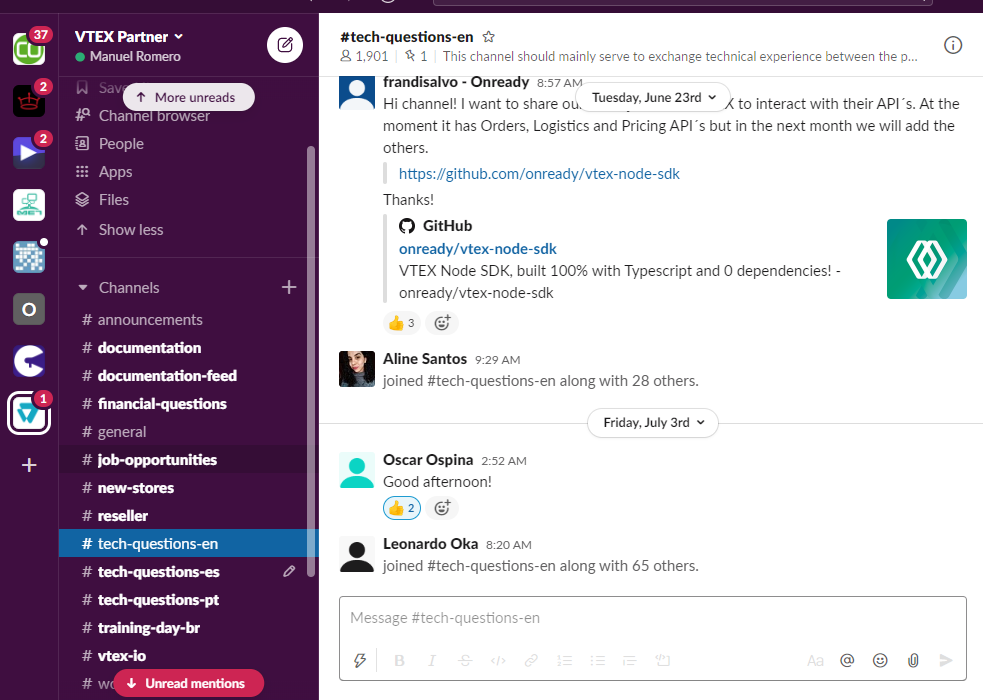Open VTEX Partner workspace menu
This screenshot has height=700, width=983.
tap(129, 37)
